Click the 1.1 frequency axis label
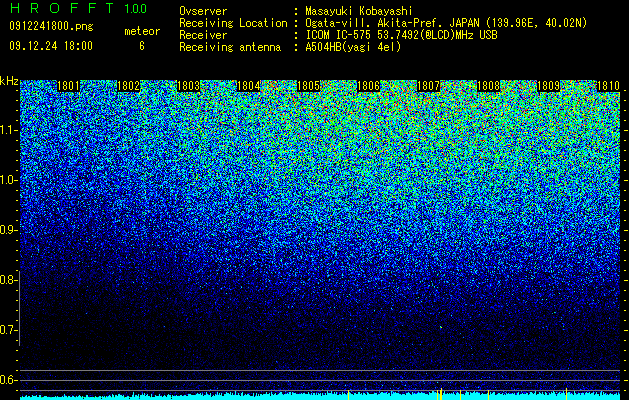Viewport: 629px width, 400px height. [9, 130]
